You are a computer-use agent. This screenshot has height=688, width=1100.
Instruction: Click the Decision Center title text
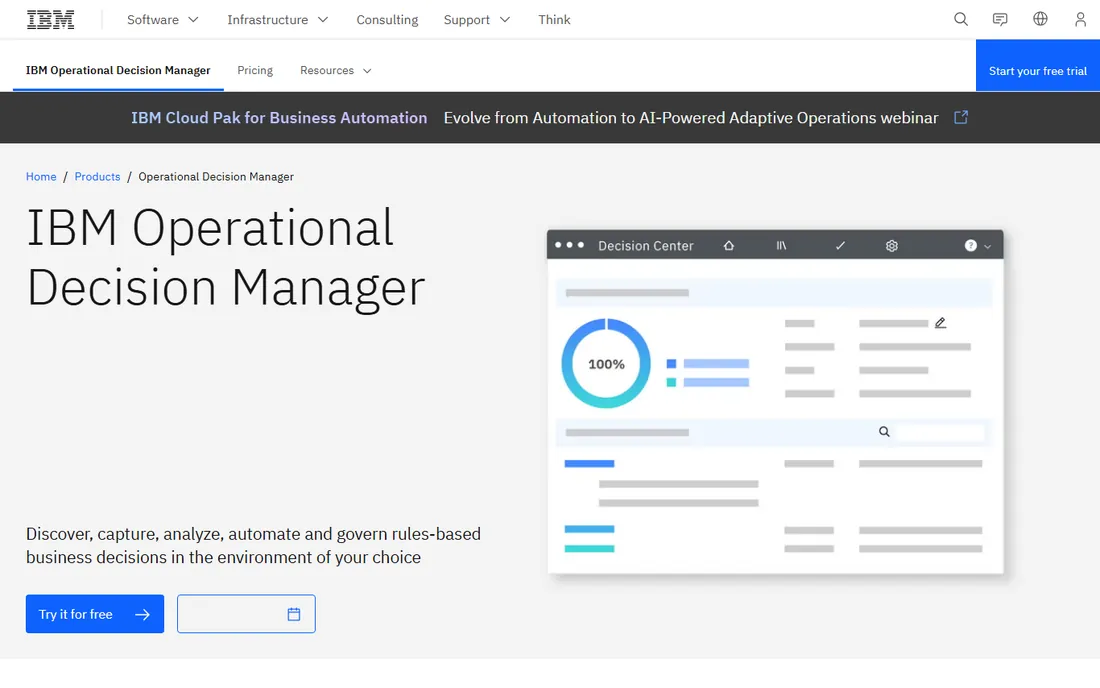coord(645,245)
